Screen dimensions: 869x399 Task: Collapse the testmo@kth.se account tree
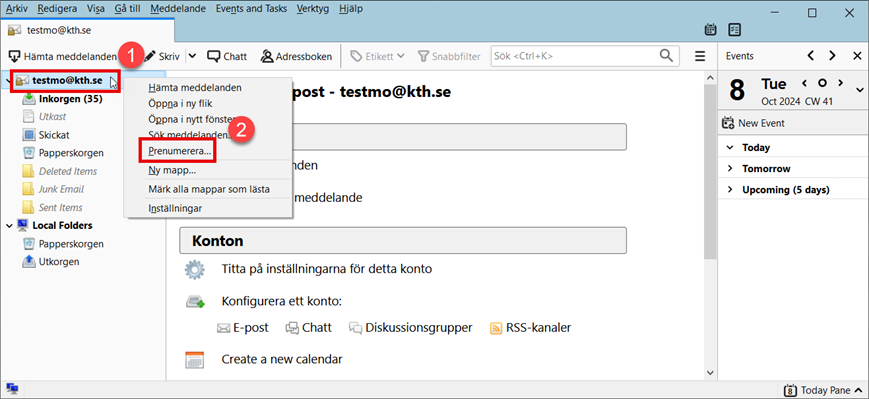pyautogui.click(x=8, y=81)
